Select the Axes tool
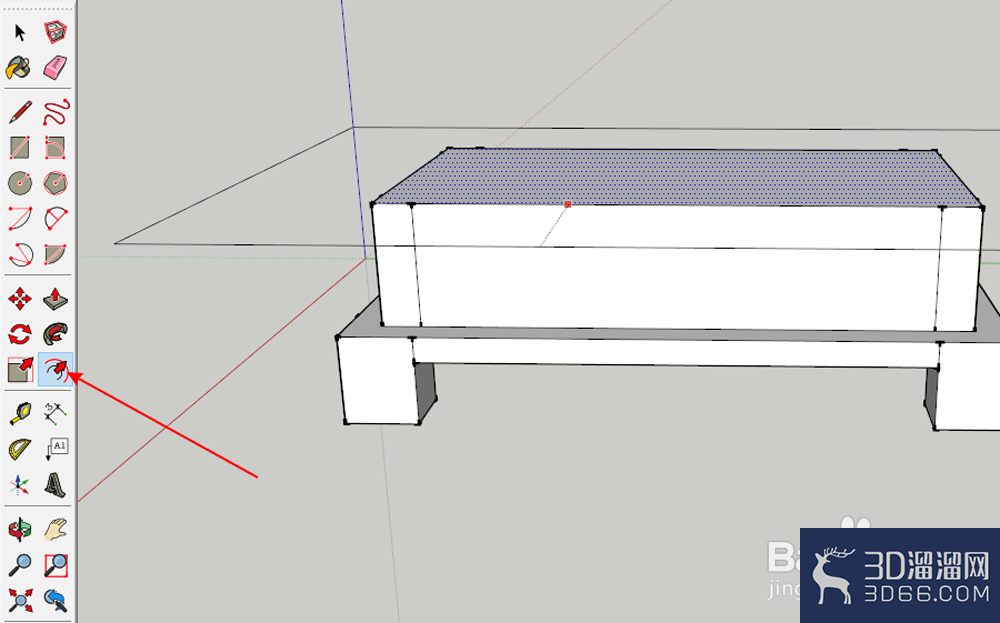Image resolution: width=1000 pixels, height=623 pixels. tap(20, 485)
